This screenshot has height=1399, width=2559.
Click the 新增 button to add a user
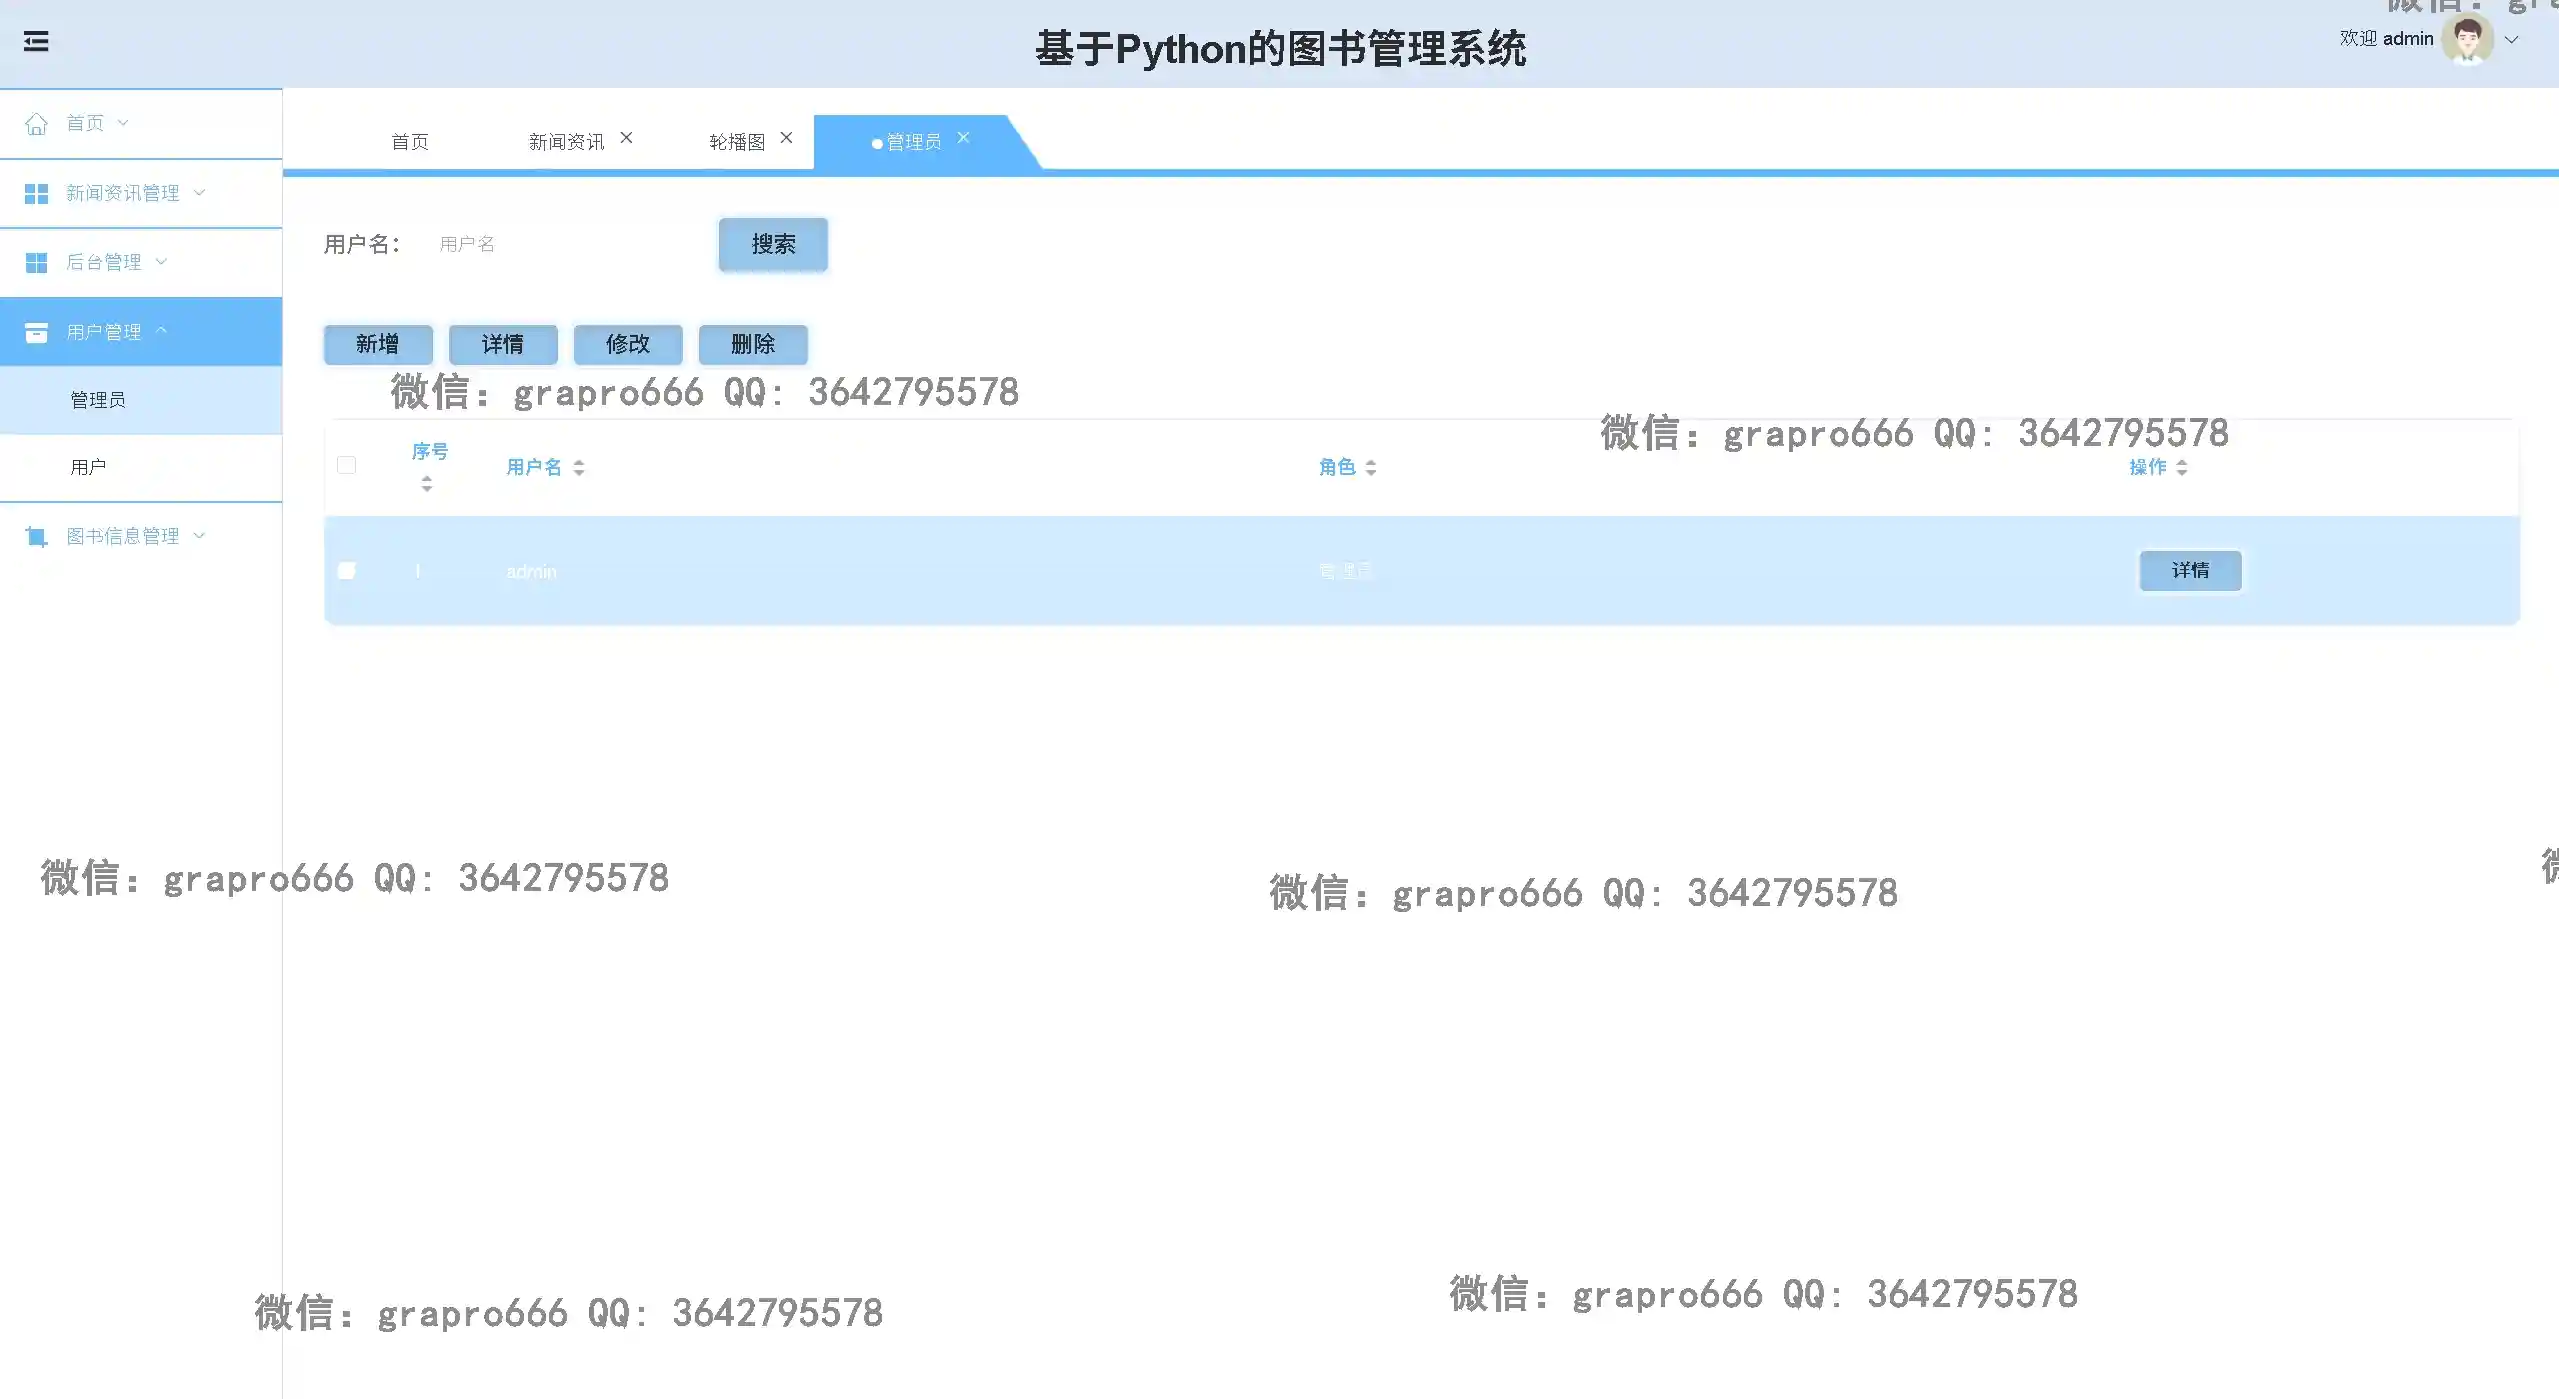377,344
